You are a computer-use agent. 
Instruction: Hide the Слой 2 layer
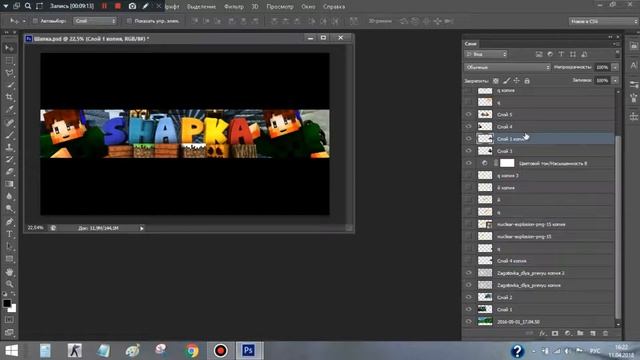pos(469,297)
